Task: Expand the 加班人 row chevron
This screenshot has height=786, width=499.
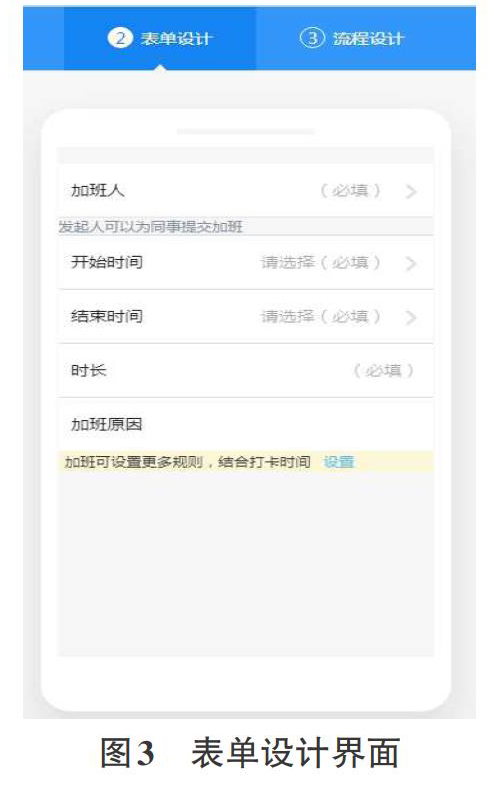Action: (411, 191)
